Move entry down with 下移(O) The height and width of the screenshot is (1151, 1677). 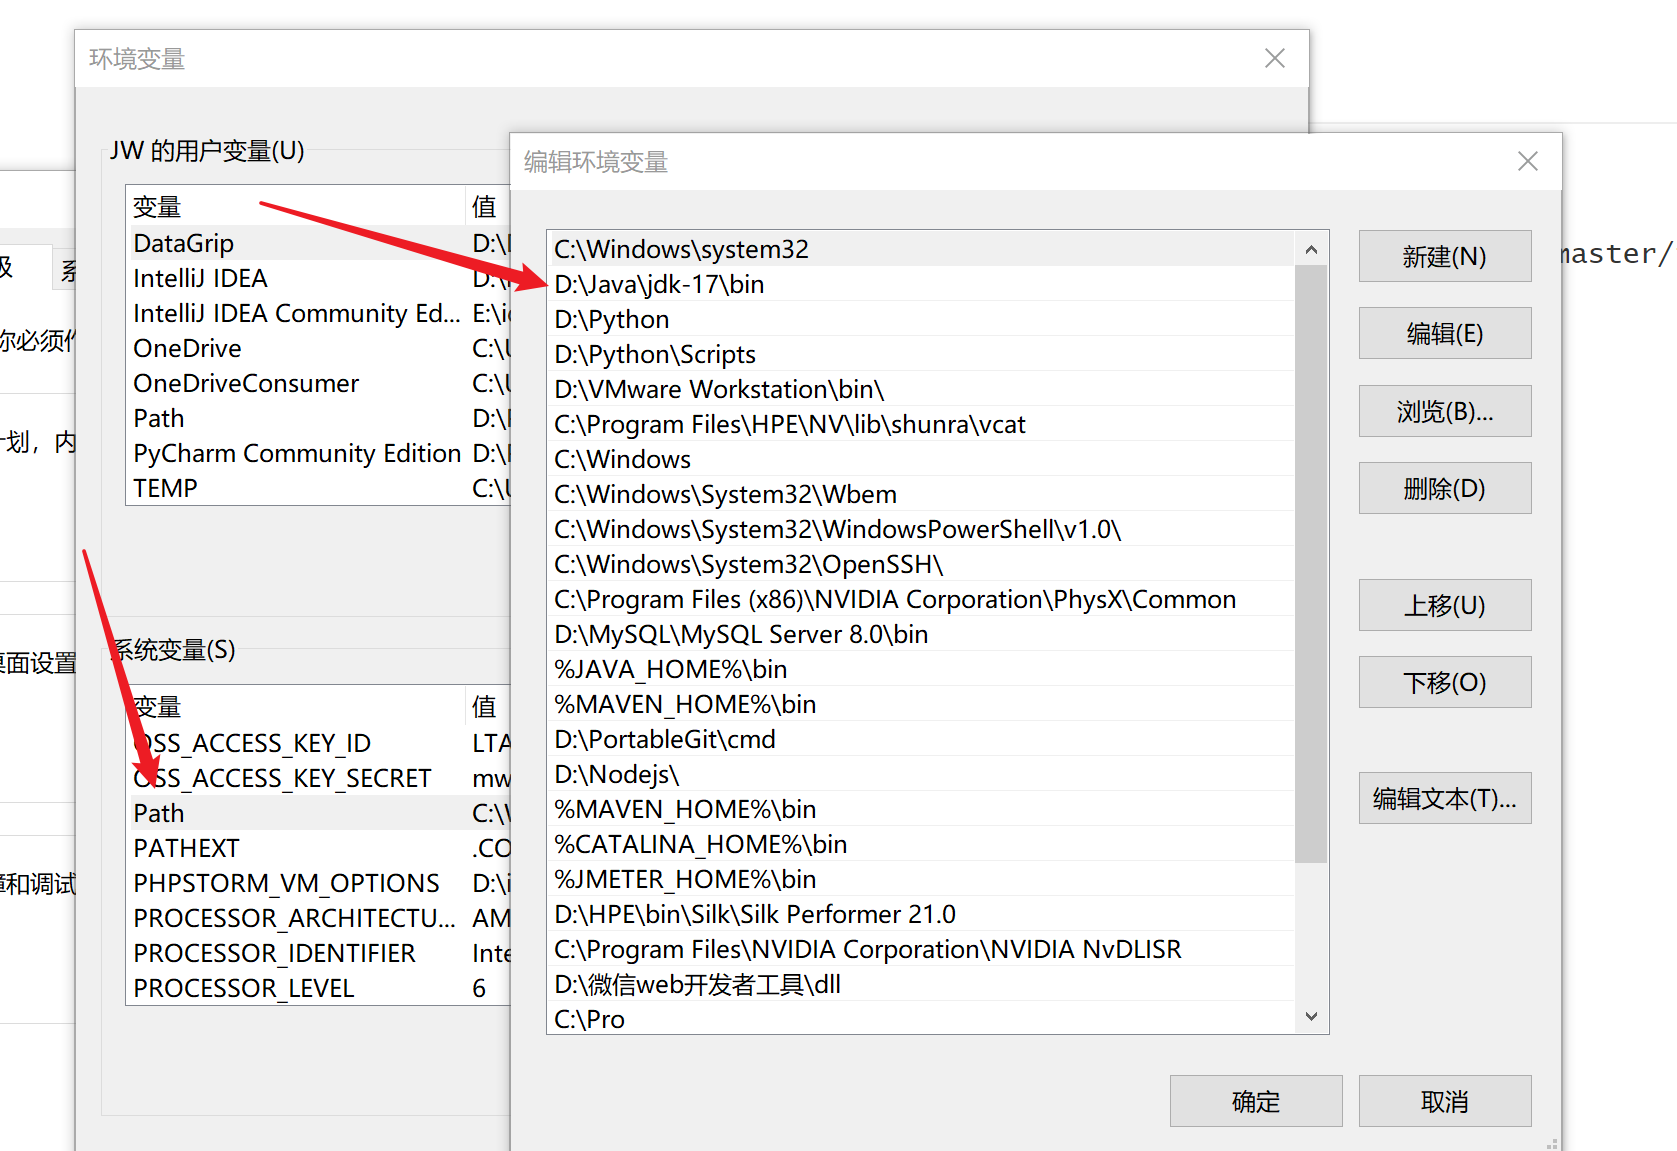(1444, 682)
